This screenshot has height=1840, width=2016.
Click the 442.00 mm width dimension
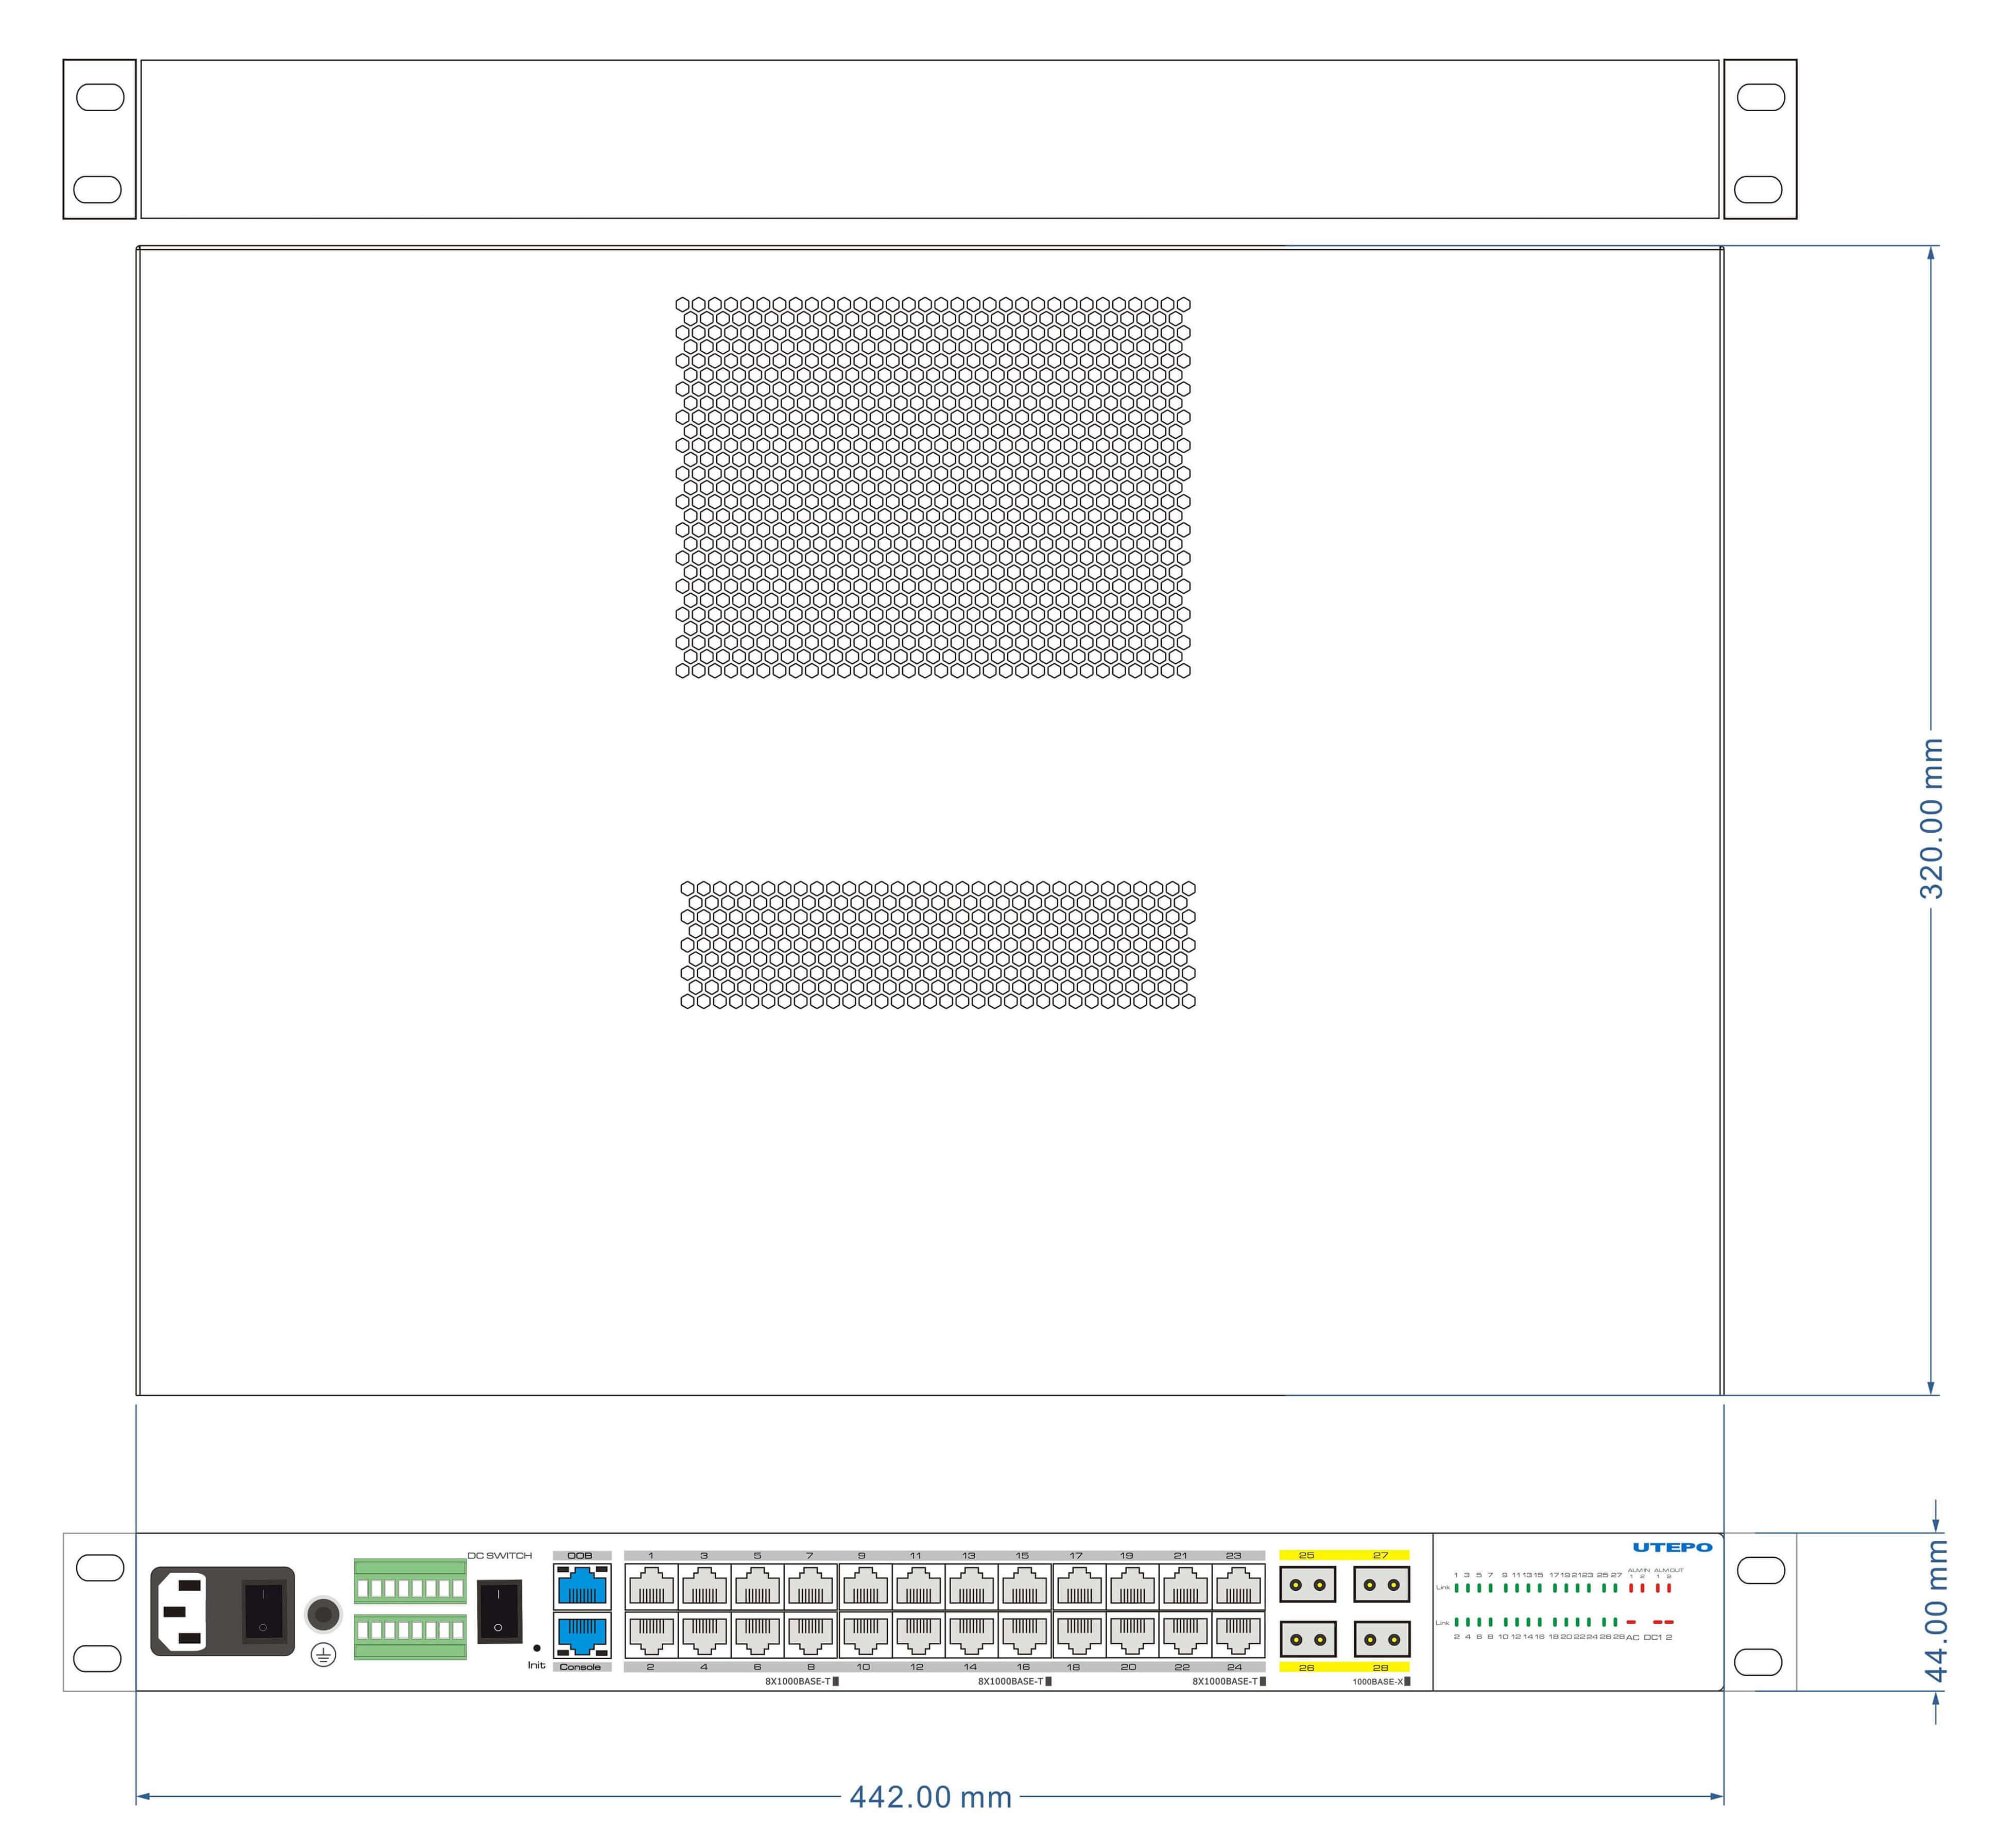[x=930, y=1797]
